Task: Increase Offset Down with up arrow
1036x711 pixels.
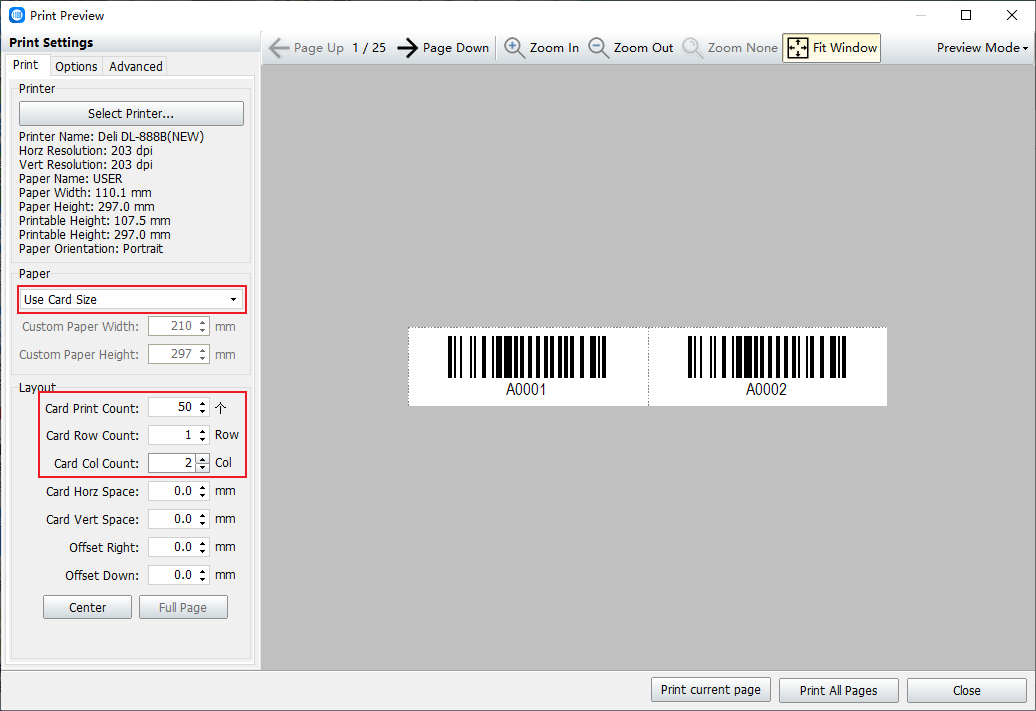Action: click(203, 571)
